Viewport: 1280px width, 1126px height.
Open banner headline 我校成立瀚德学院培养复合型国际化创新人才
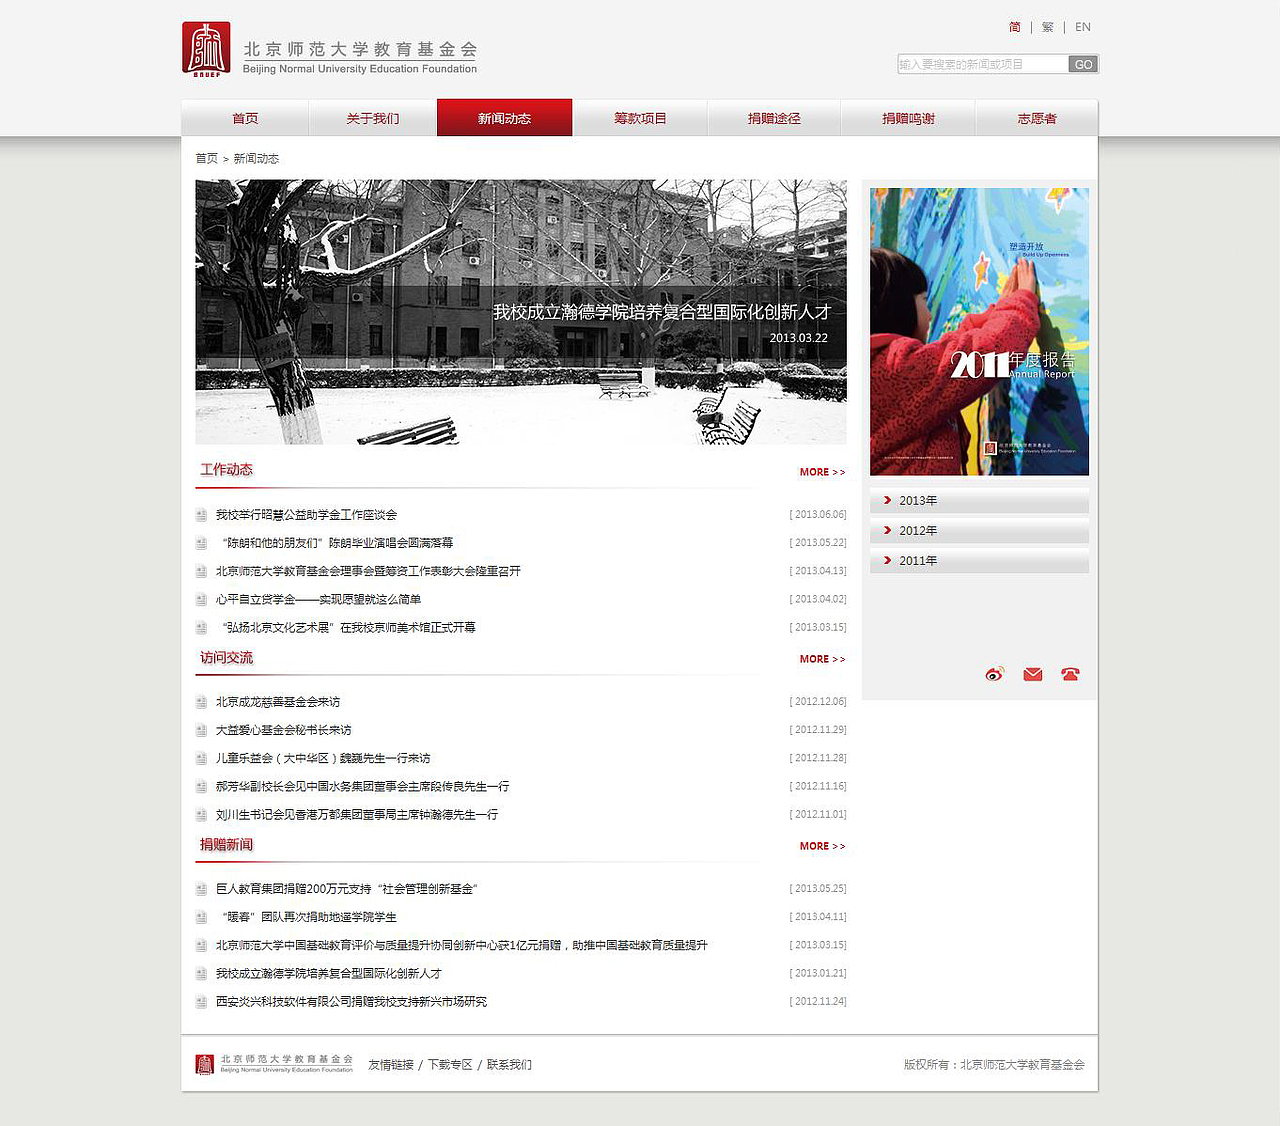pos(661,312)
